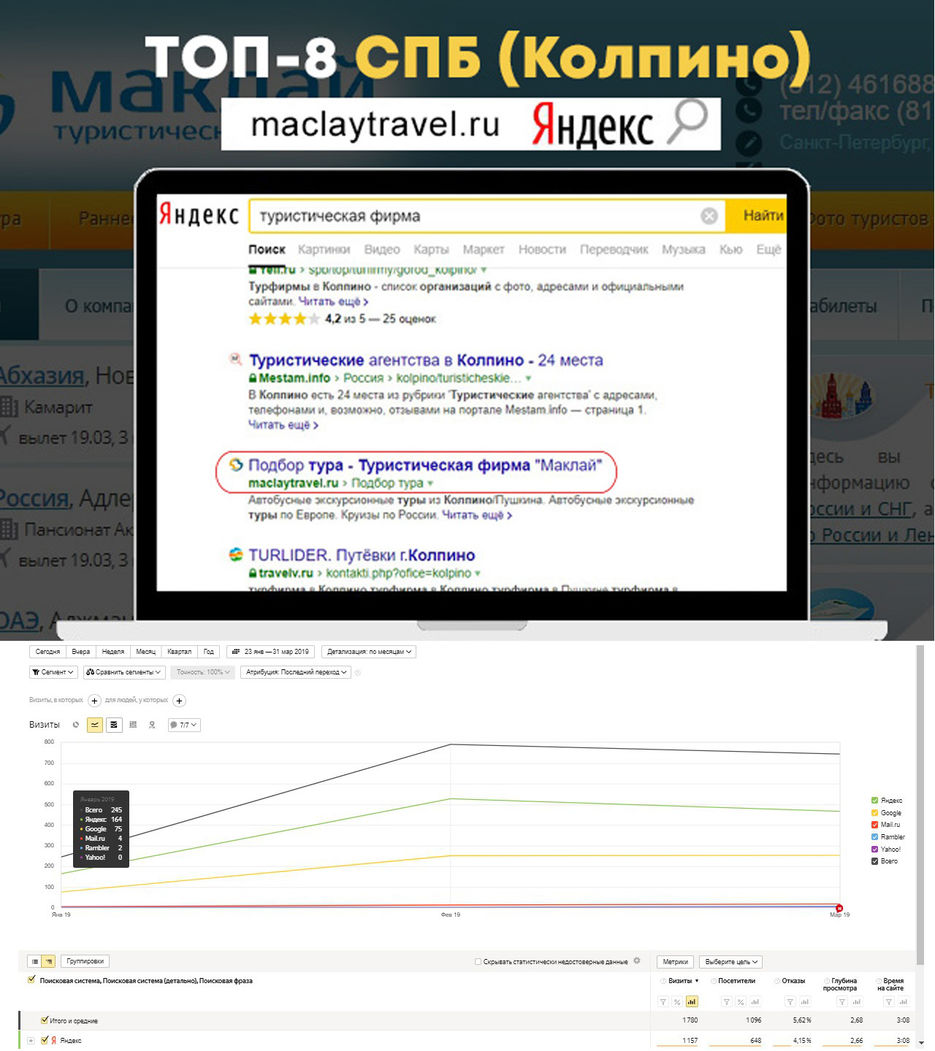Click the percent icon under Посетители column
This screenshot has width=935, height=1051.
click(x=741, y=1002)
